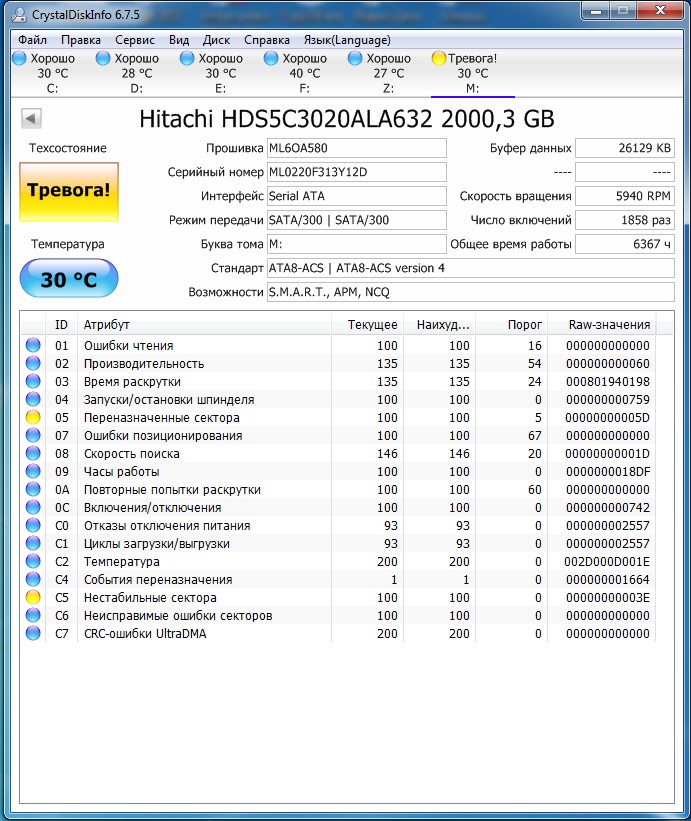Click the ID column header
The image size is (691, 821).
point(61,325)
